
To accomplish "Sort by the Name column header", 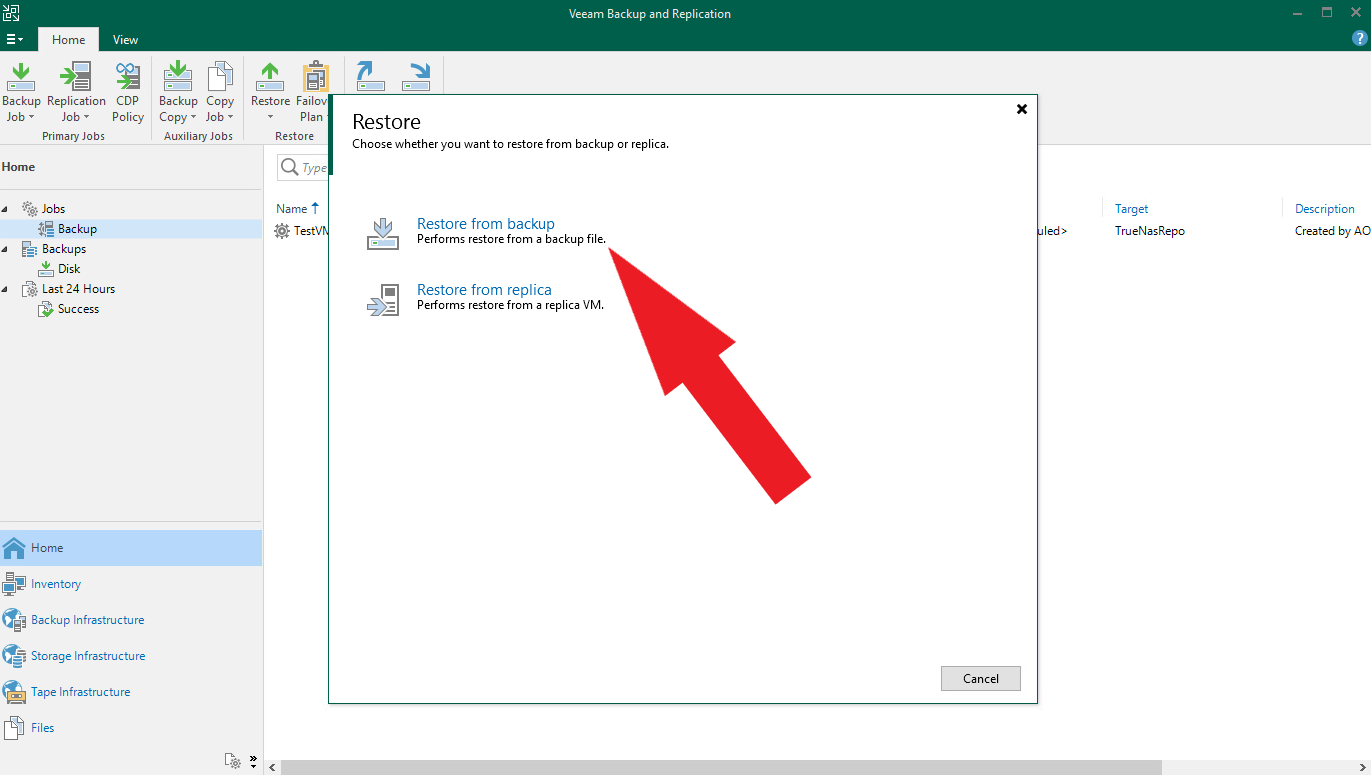I will pyautogui.click(x=292, y=209).
